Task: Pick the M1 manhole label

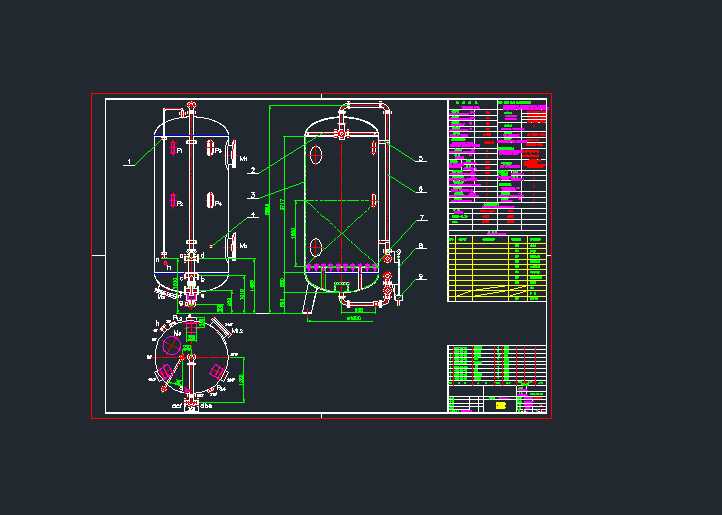Action: click(244, 158)
